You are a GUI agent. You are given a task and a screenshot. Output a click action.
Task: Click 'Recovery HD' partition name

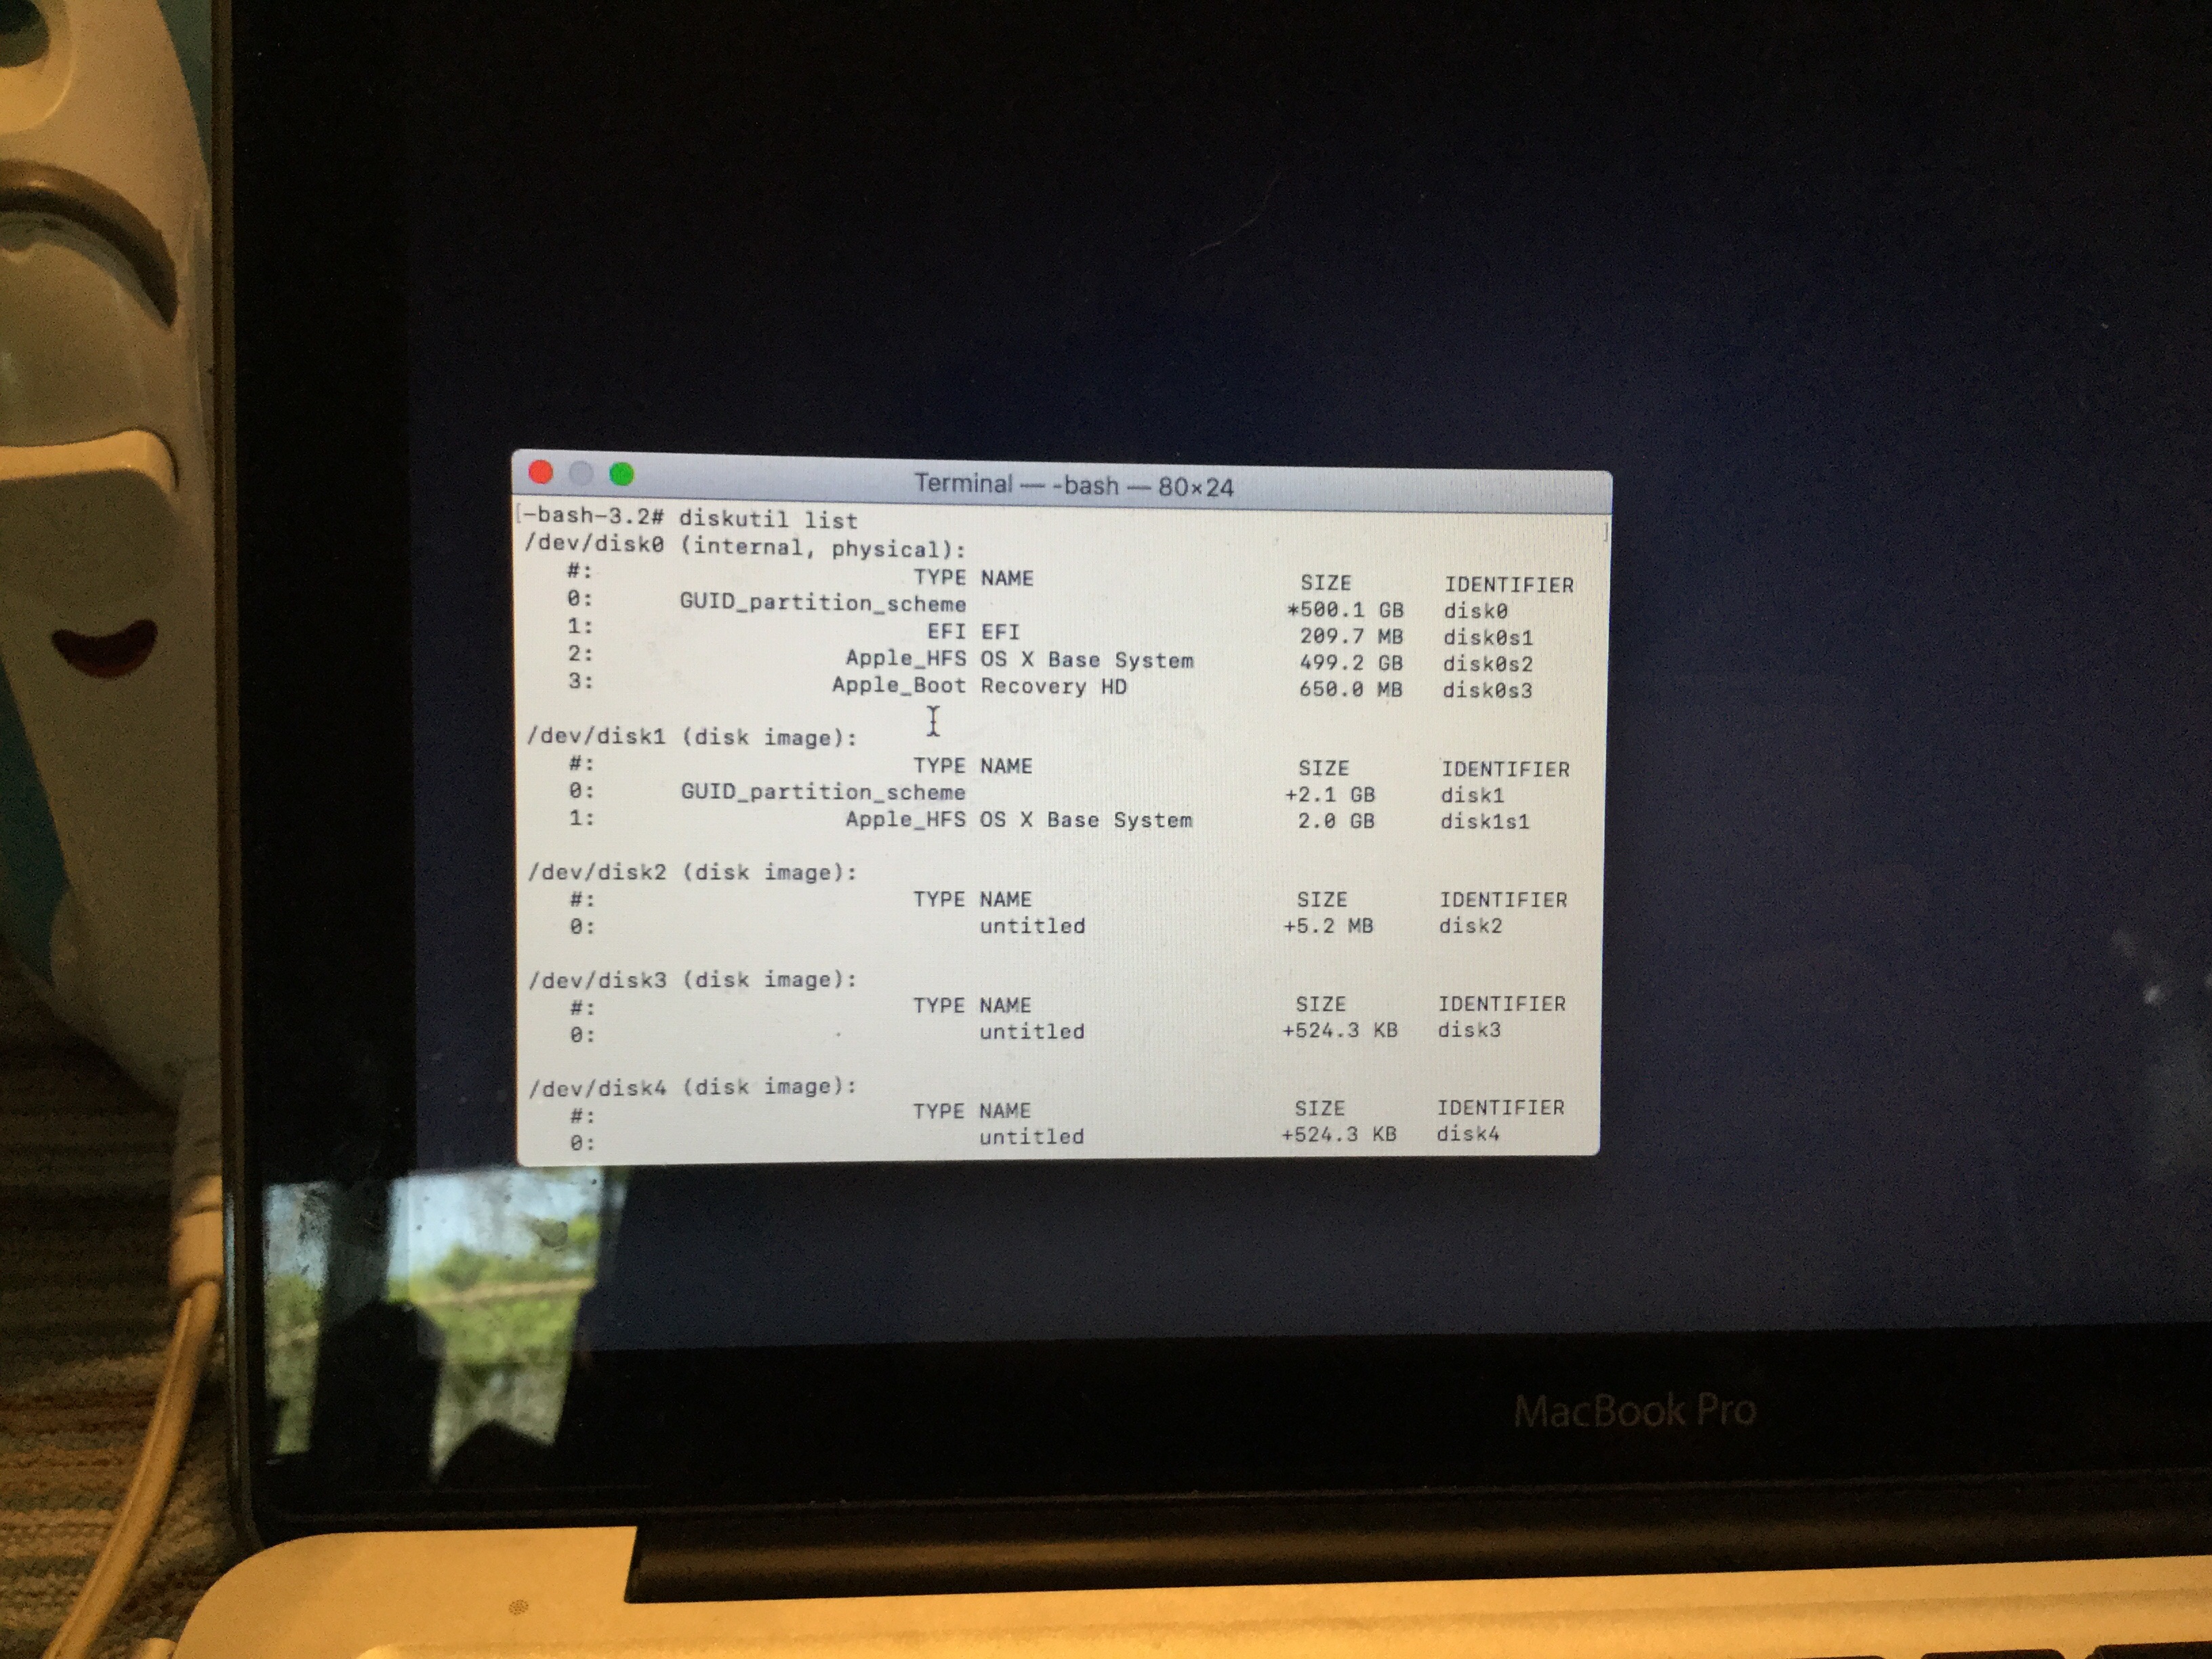pos(1054,686)
